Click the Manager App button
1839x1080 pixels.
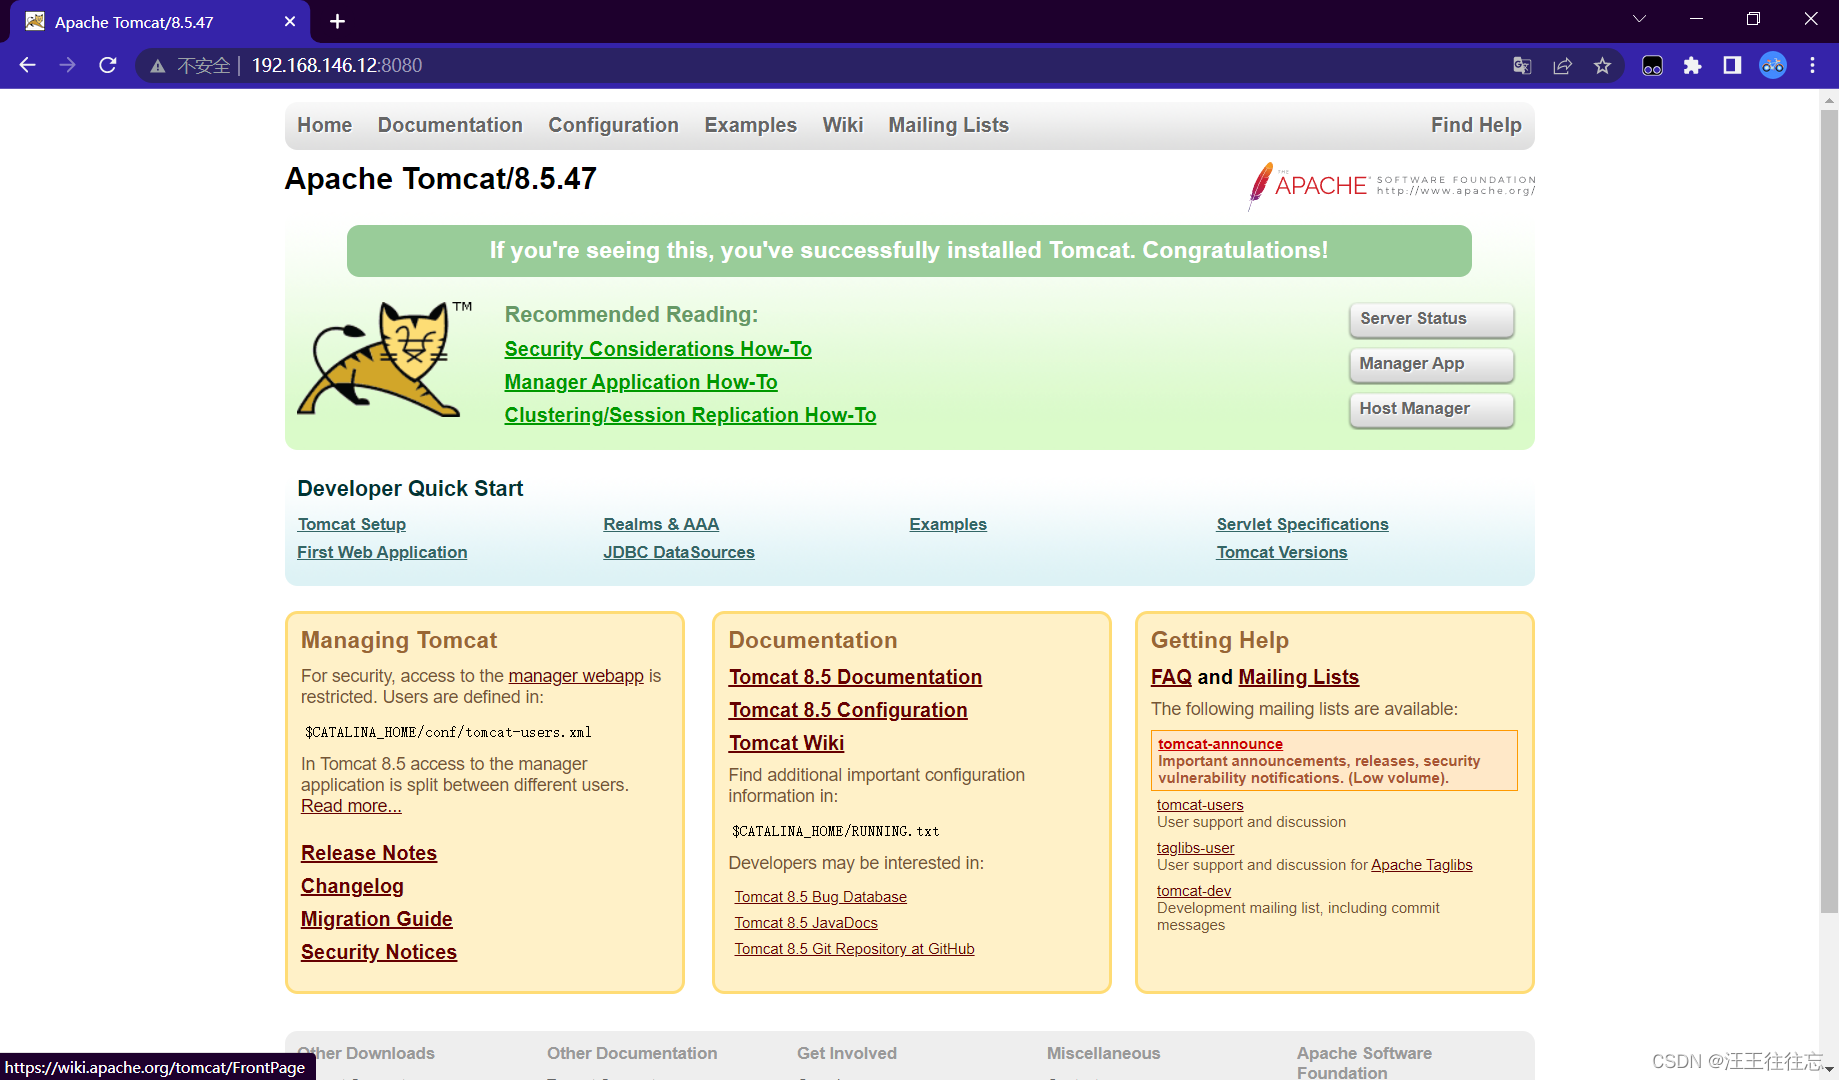(1431, 364)
